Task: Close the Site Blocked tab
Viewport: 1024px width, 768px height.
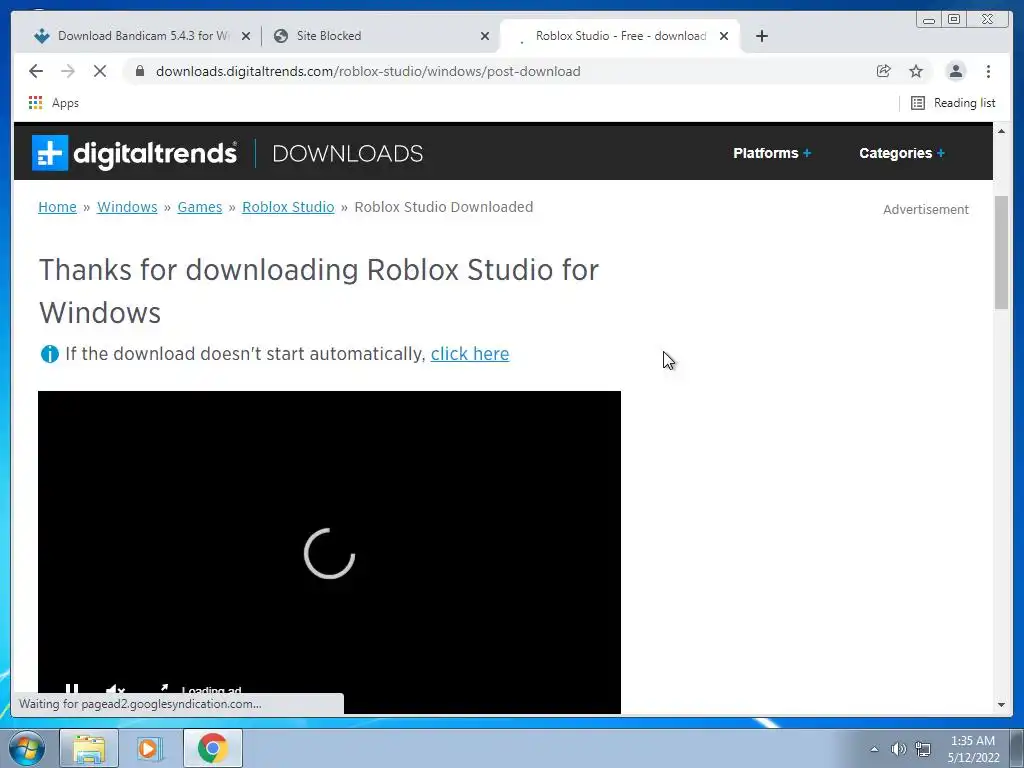Action: tap(485, 36)
